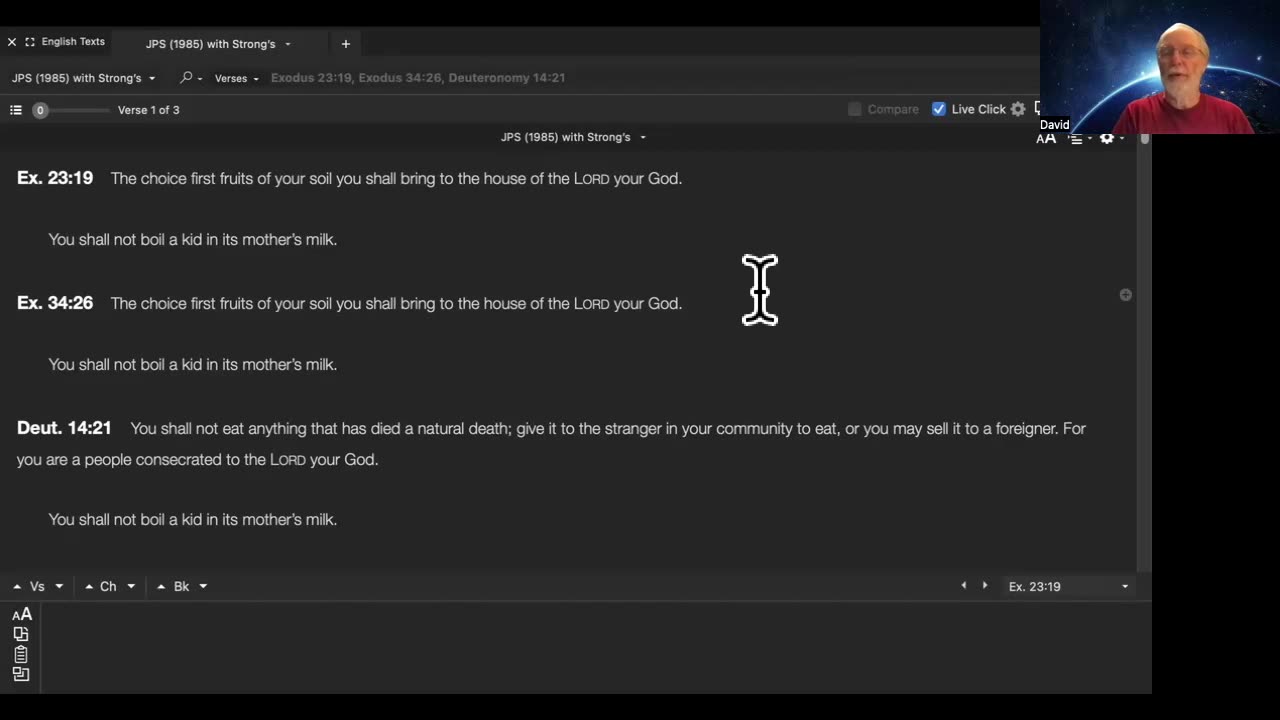Screen dimensions: 1280x720
Task: Select the English Texts zone label
Action: tap(73, 42)
